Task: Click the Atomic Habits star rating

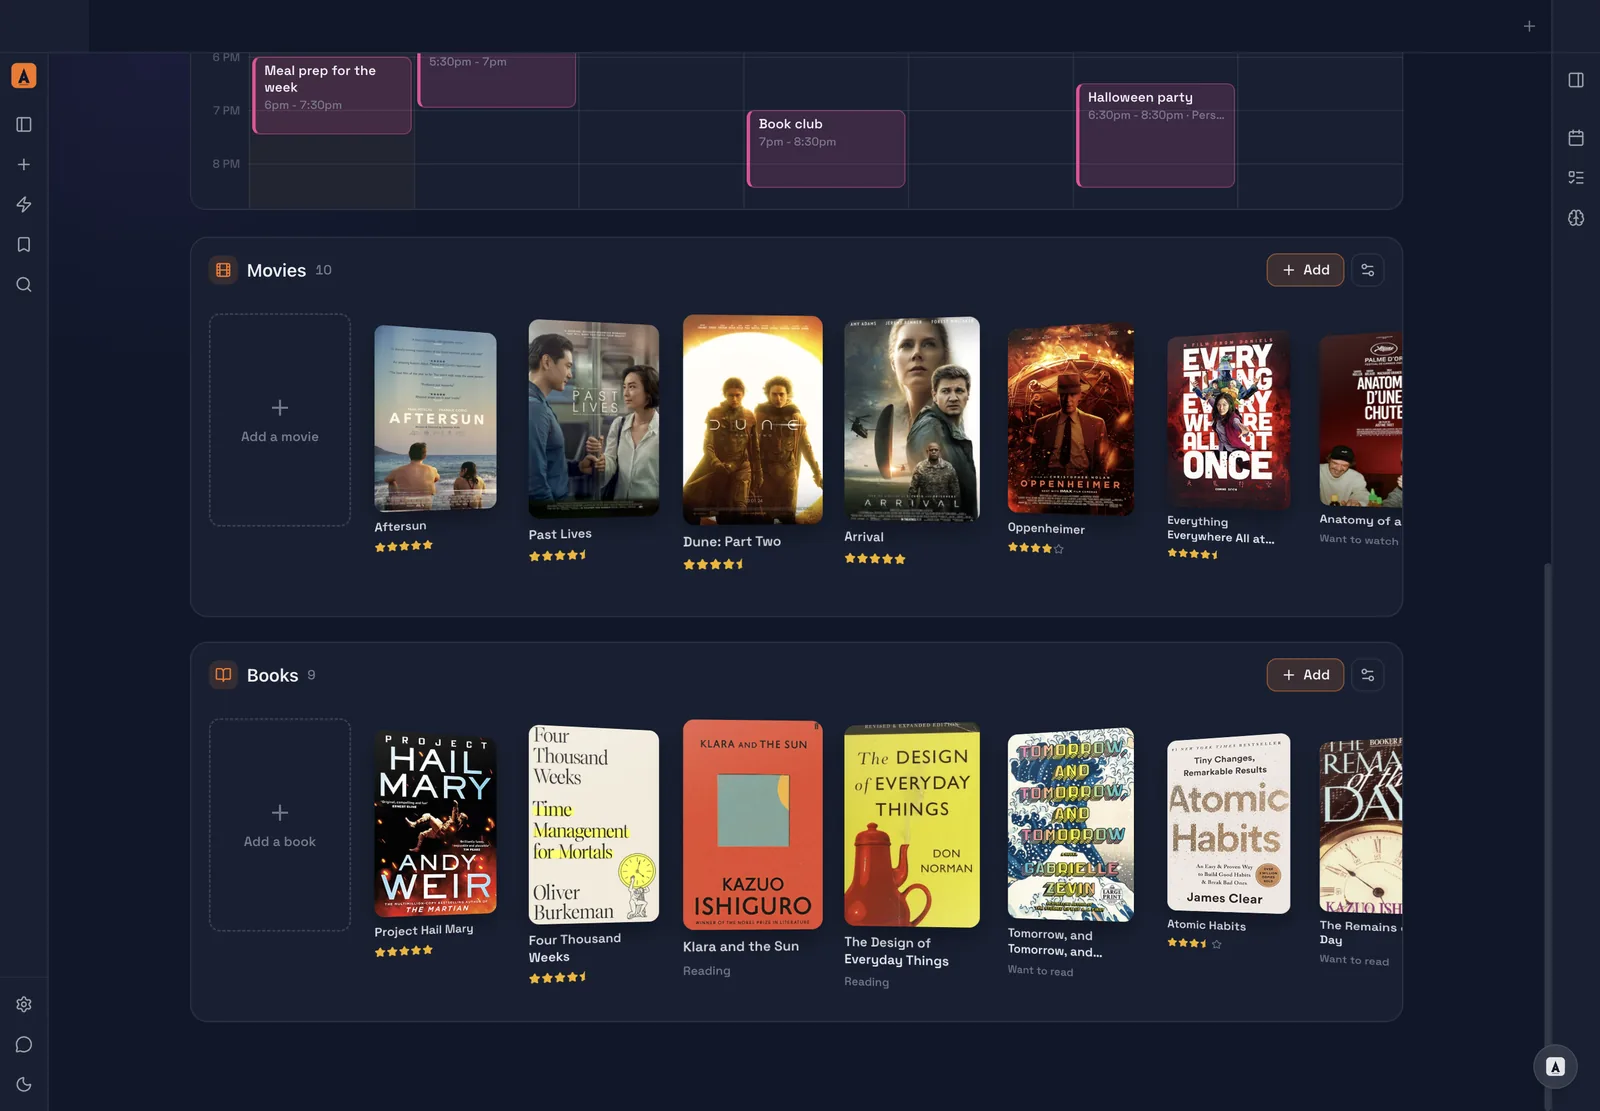Action: (1194, 943)
